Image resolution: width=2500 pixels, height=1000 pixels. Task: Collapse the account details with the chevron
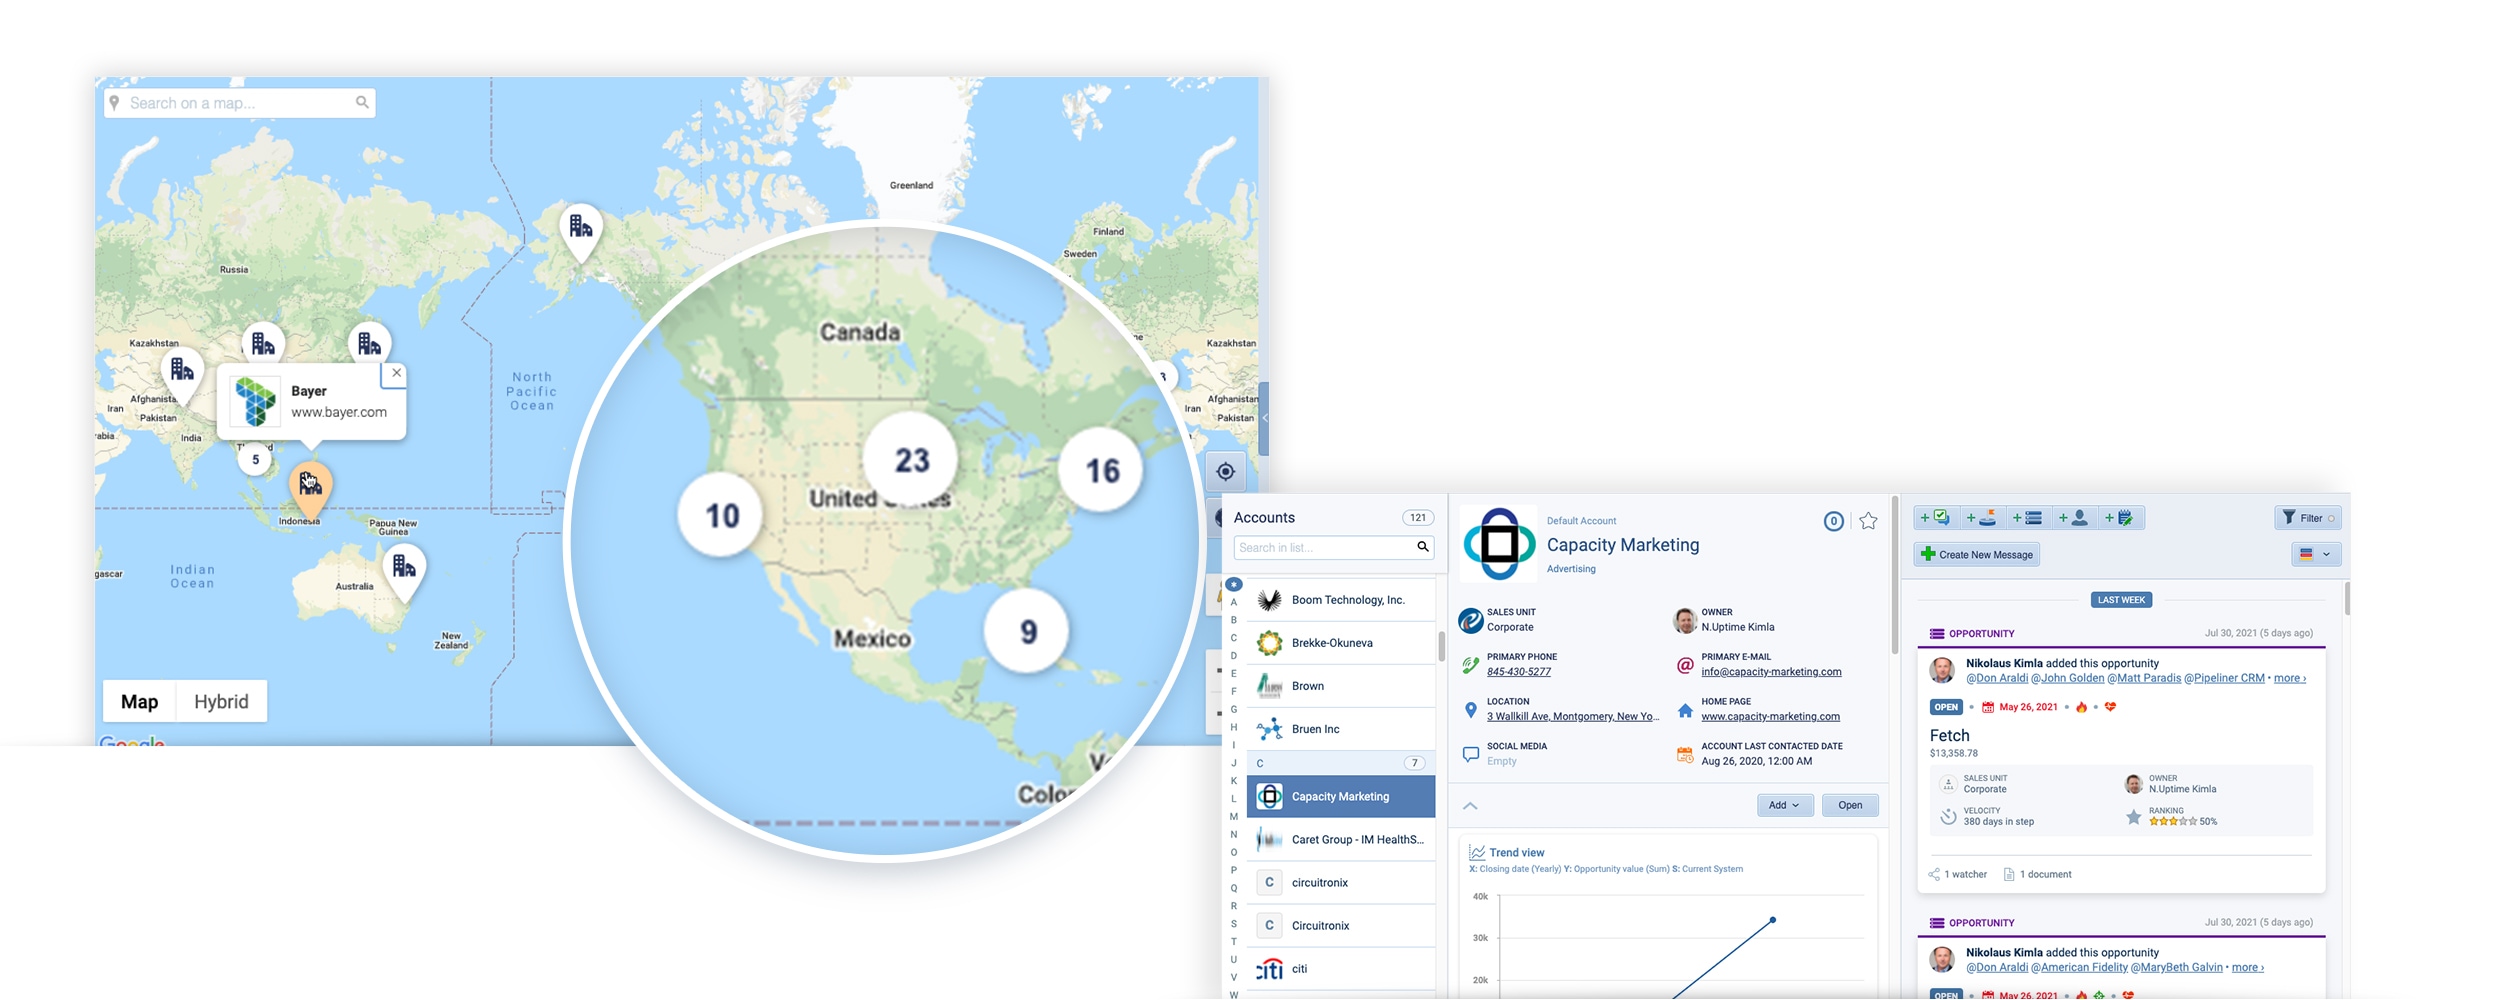point(1470,805)
